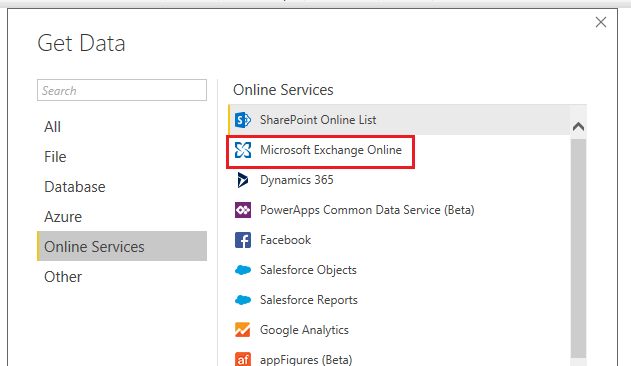The width and height of the screenshot is (631, 366).
Task: Select the Online Services category
Action: click(x=122, y=246)
